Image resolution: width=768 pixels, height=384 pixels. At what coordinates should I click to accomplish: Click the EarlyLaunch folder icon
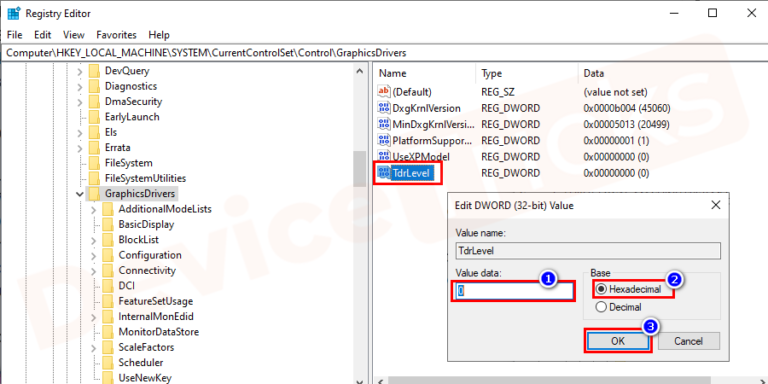94,117
